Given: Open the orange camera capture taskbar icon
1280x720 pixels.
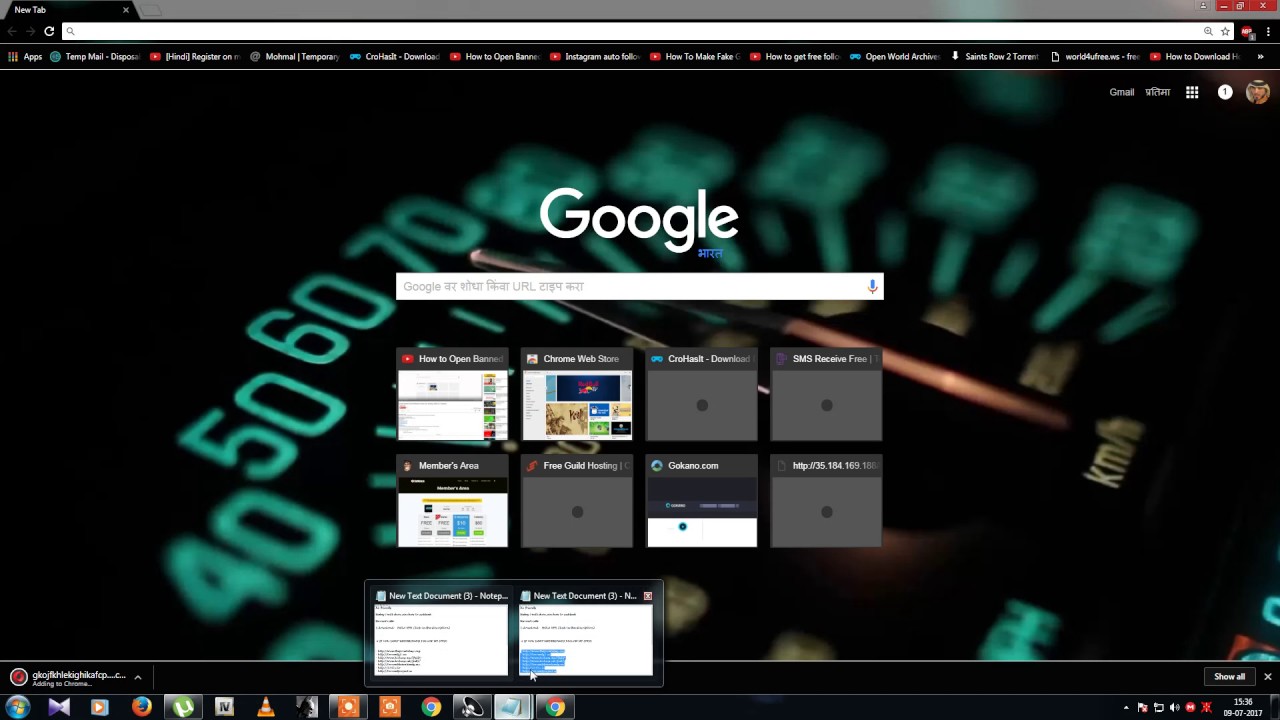Looking at the screenshot, I should [390, 707].
